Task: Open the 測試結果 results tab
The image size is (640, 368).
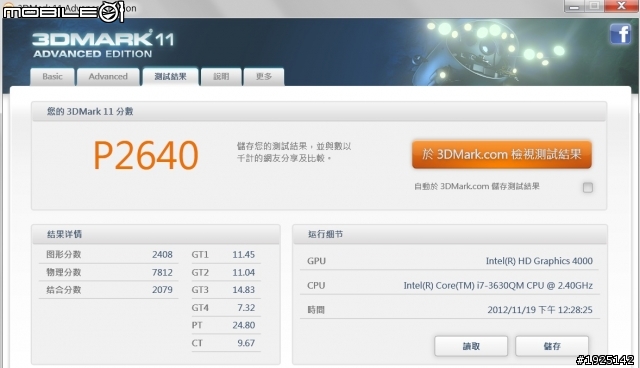Action: [171, 77]
